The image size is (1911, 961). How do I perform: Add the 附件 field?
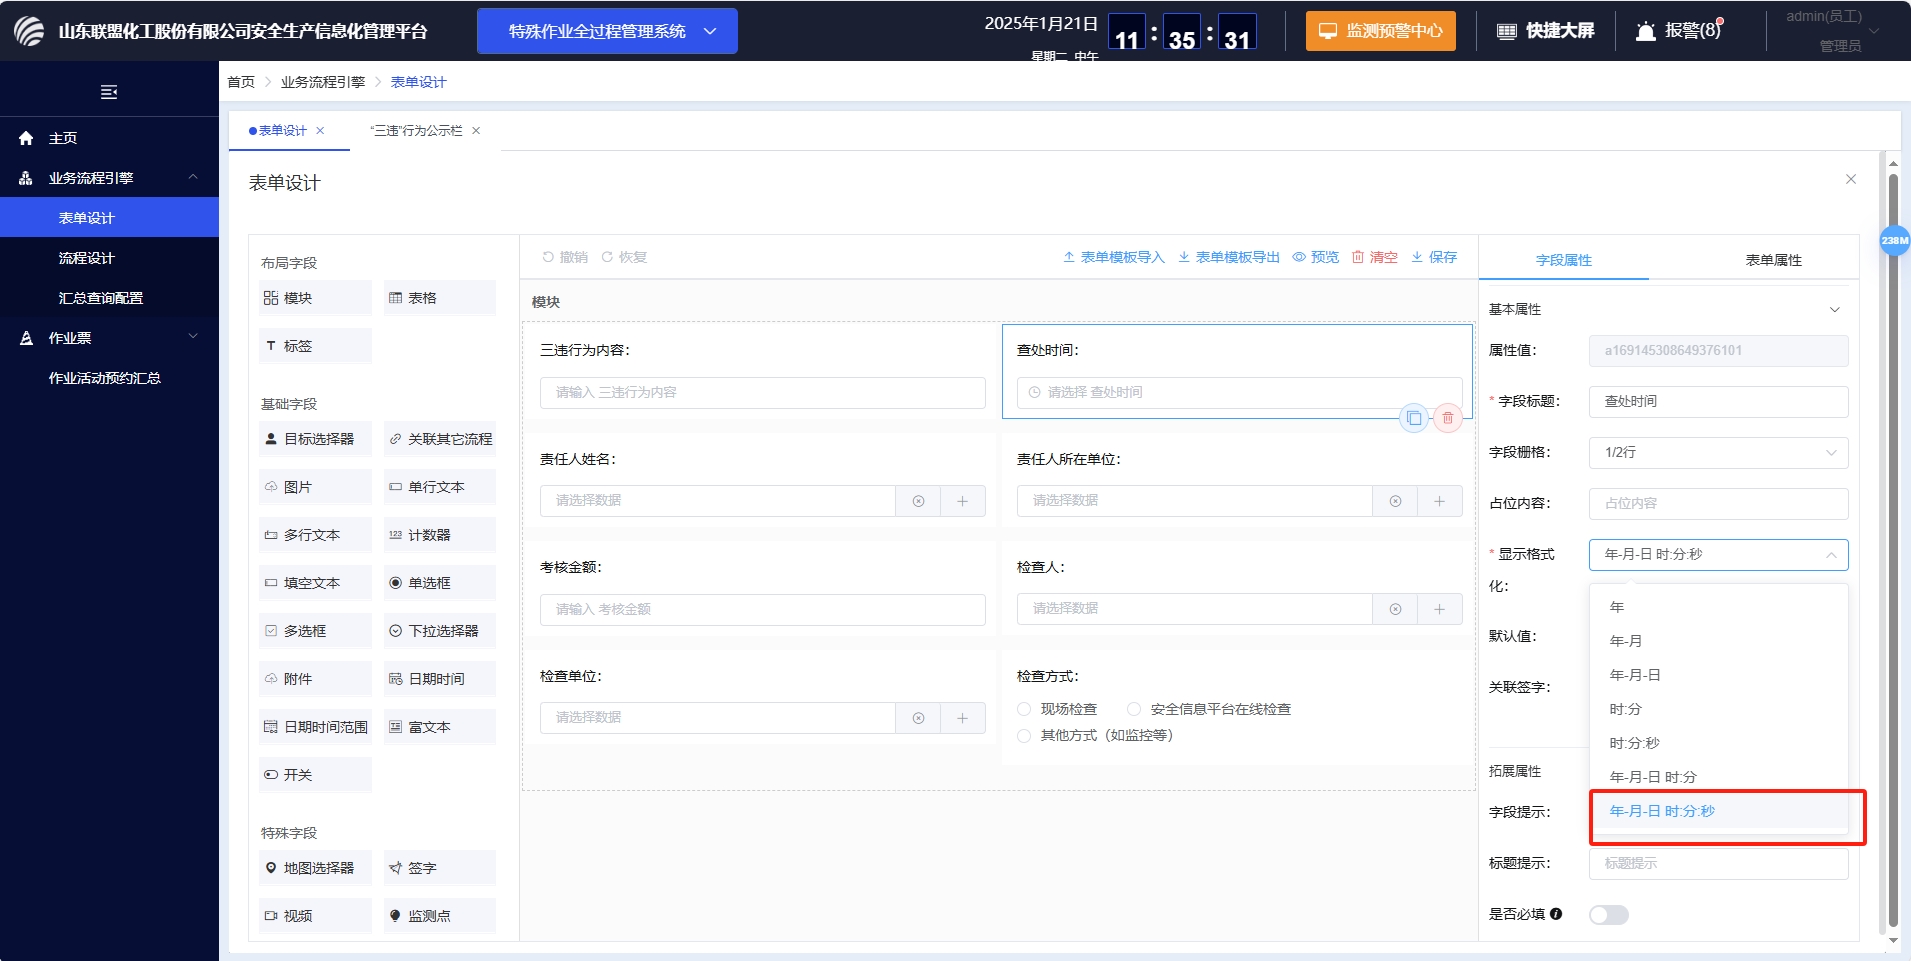pos(315,679)
